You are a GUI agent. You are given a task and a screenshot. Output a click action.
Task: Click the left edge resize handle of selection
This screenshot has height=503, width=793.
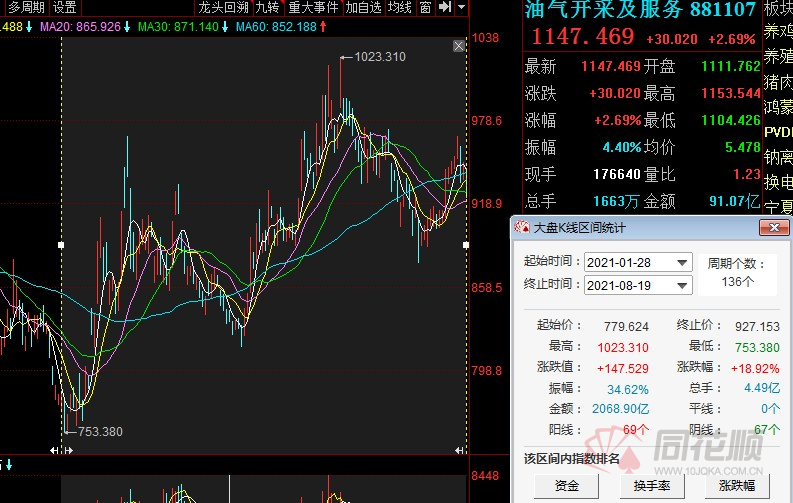pyautogui.click(x=62, y=244)
